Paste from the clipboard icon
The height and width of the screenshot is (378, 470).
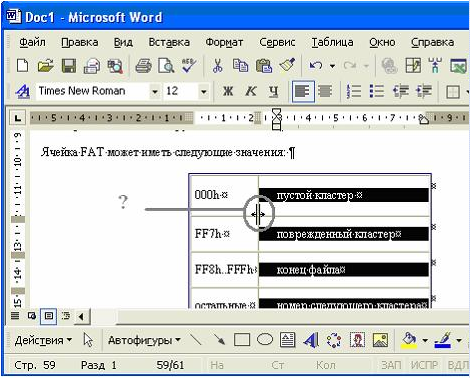264,65
